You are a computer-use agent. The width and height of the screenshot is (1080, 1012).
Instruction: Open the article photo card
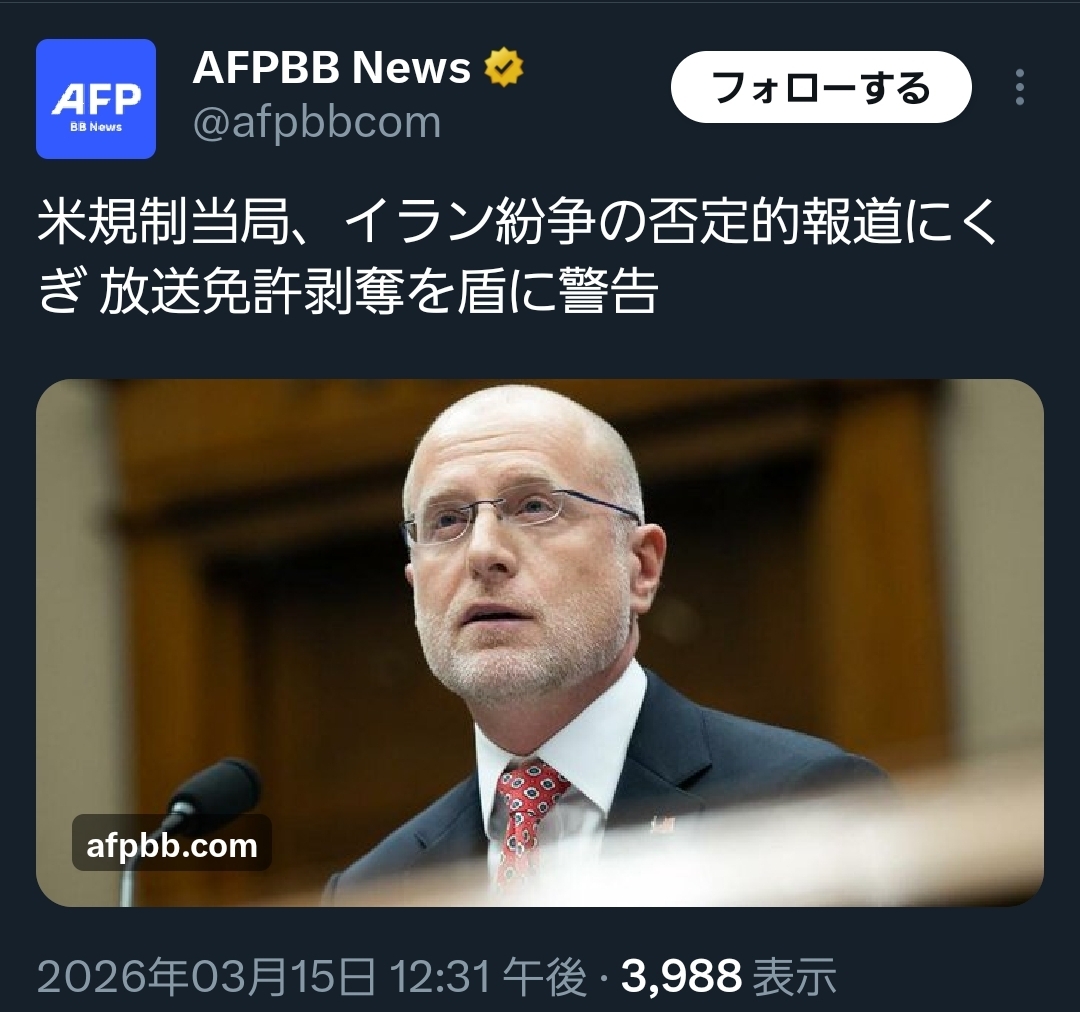click(x=539, y=642)
